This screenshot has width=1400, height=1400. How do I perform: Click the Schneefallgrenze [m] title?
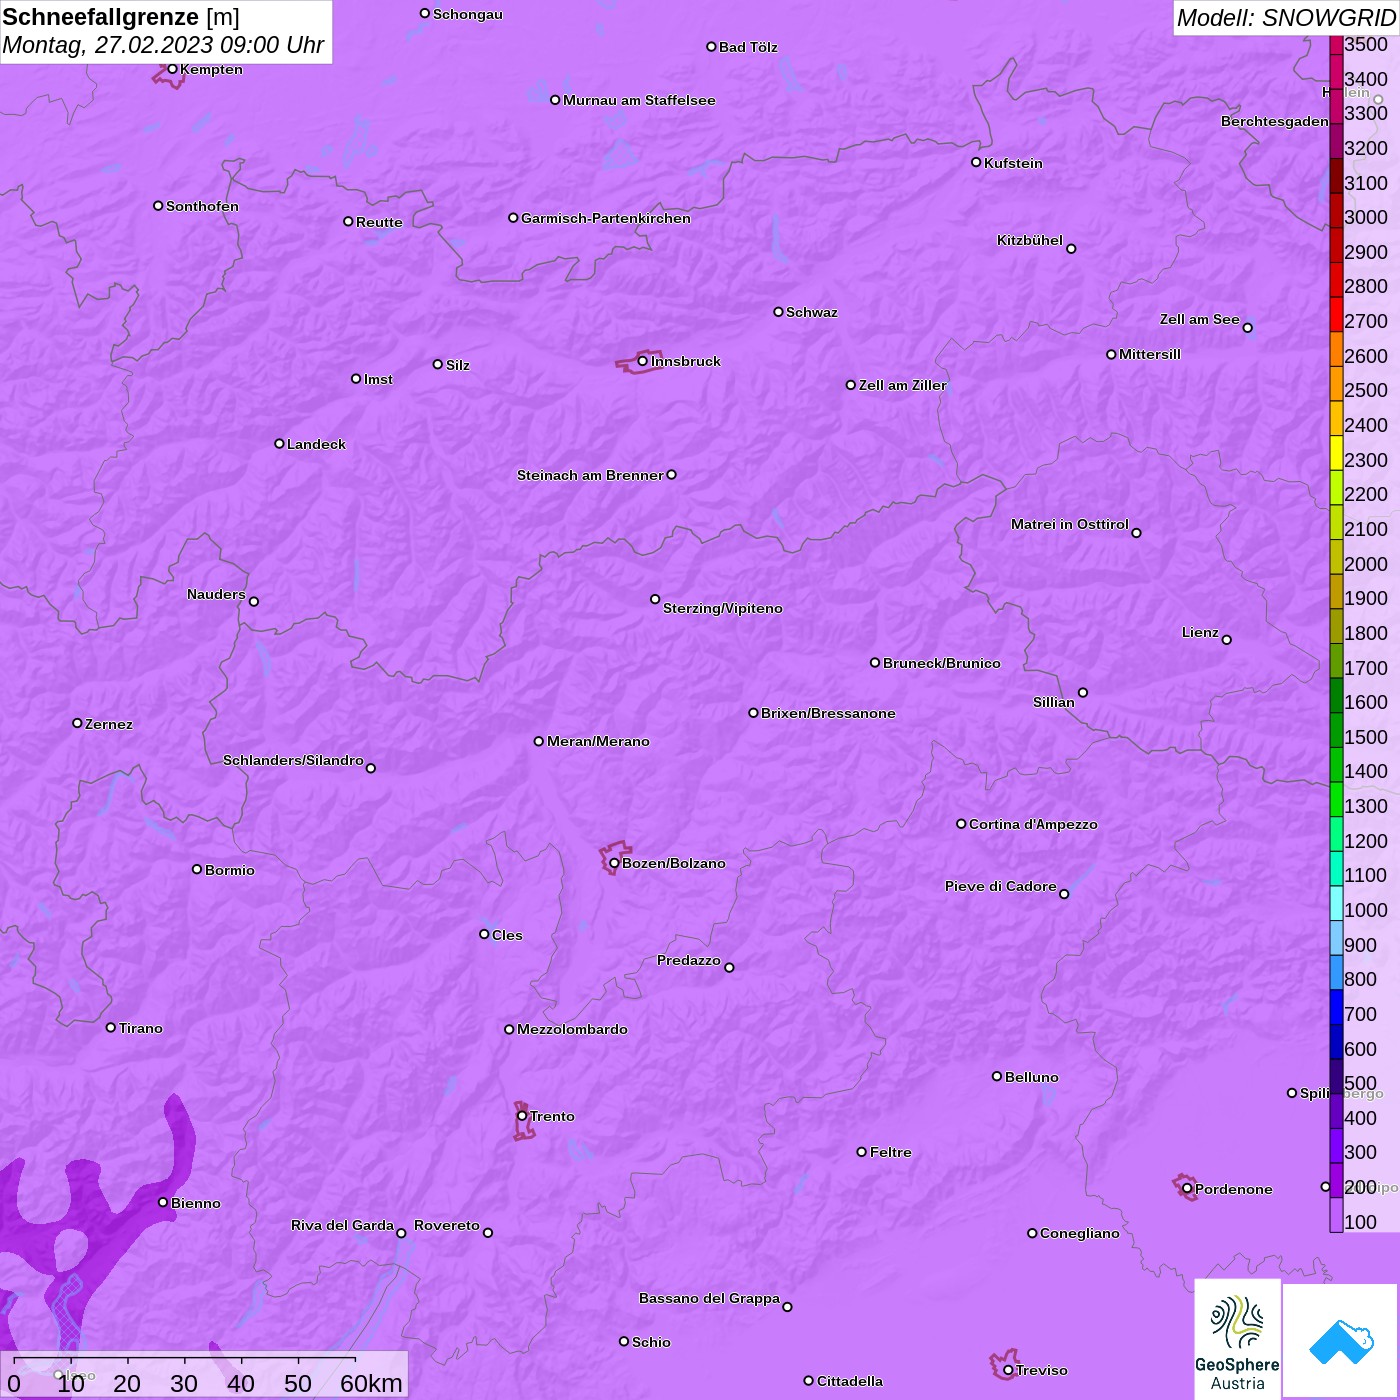121,17
